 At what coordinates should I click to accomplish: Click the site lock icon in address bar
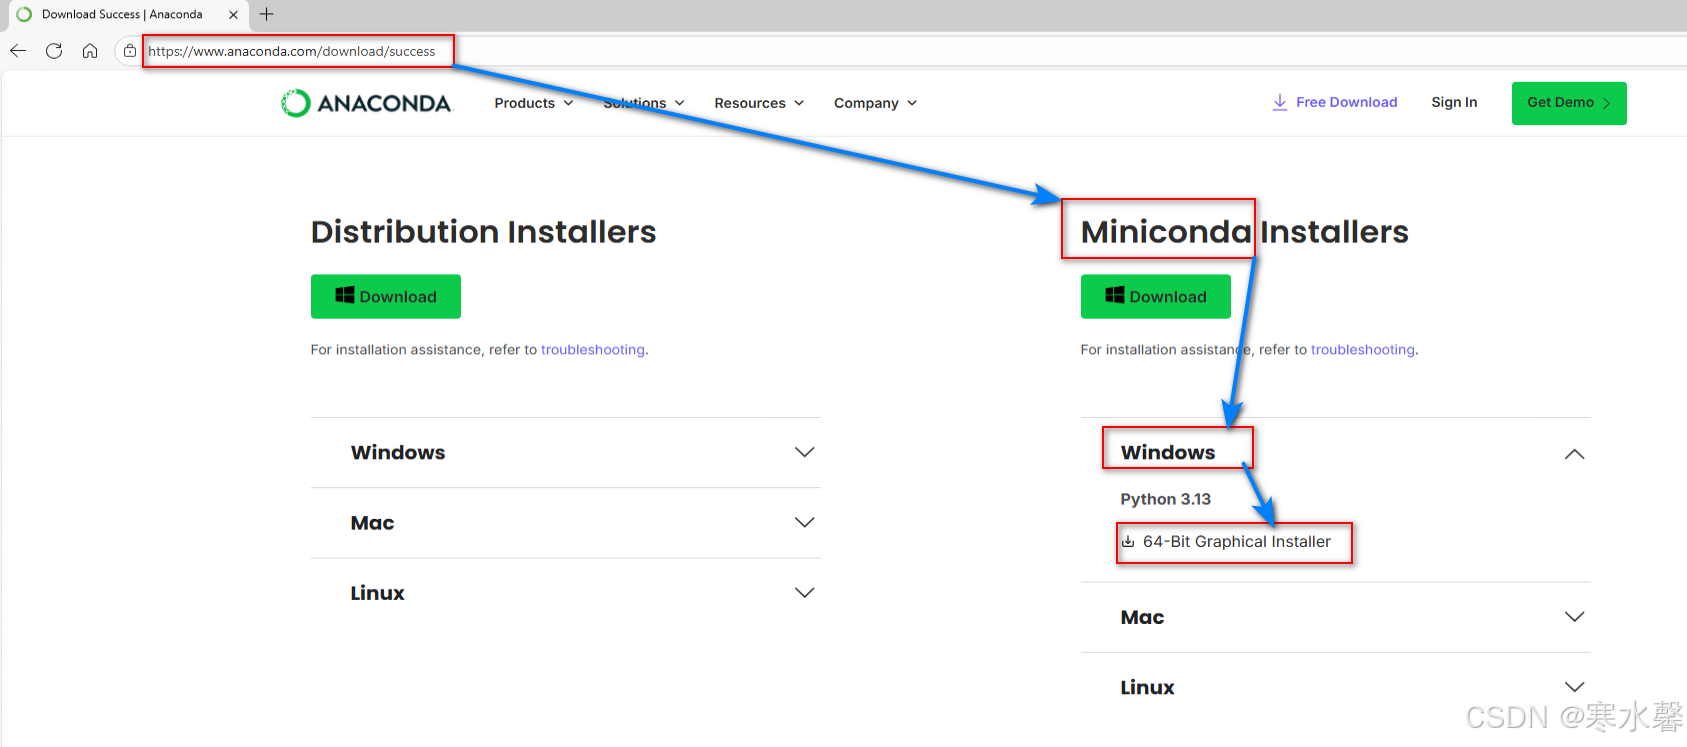(x=130, y=51)
